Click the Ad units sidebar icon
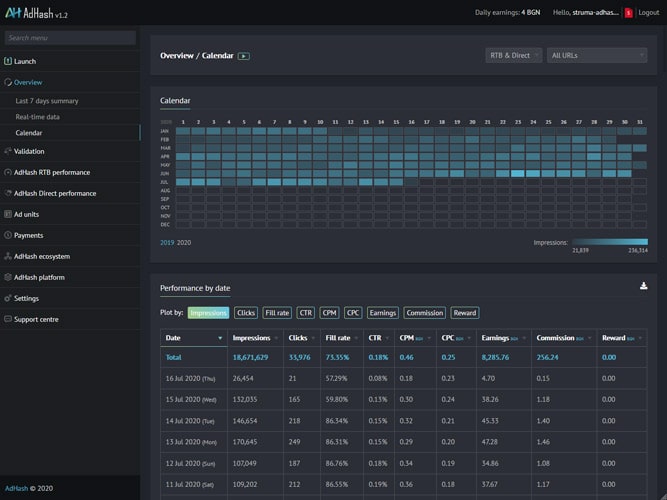Viewport: 667px width, 500px height. coord(9,214)
